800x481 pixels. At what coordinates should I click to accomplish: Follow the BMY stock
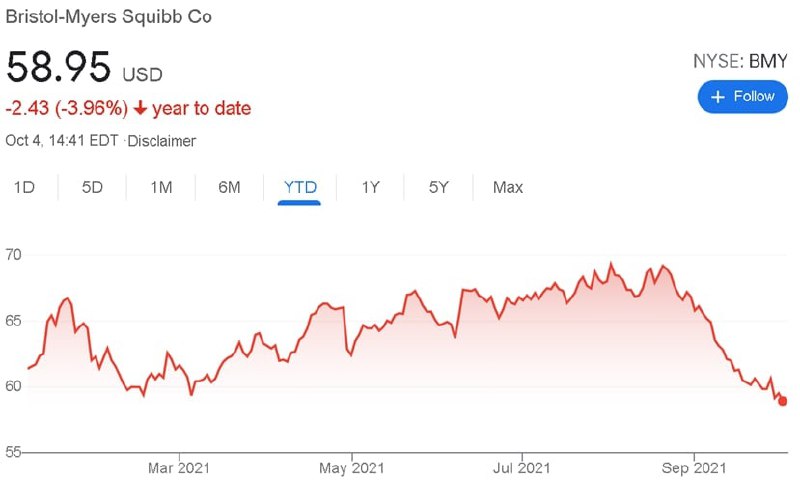(x=742, y=96)
